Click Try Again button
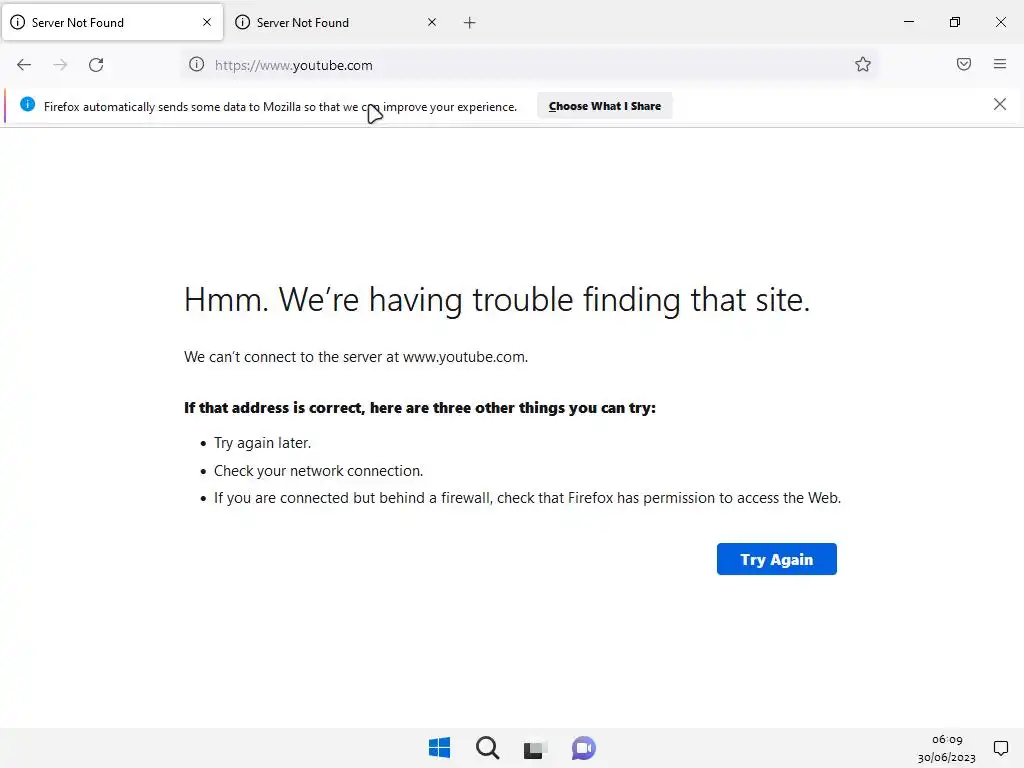Viewport: 1024px width, 768px height. point(776,559)
